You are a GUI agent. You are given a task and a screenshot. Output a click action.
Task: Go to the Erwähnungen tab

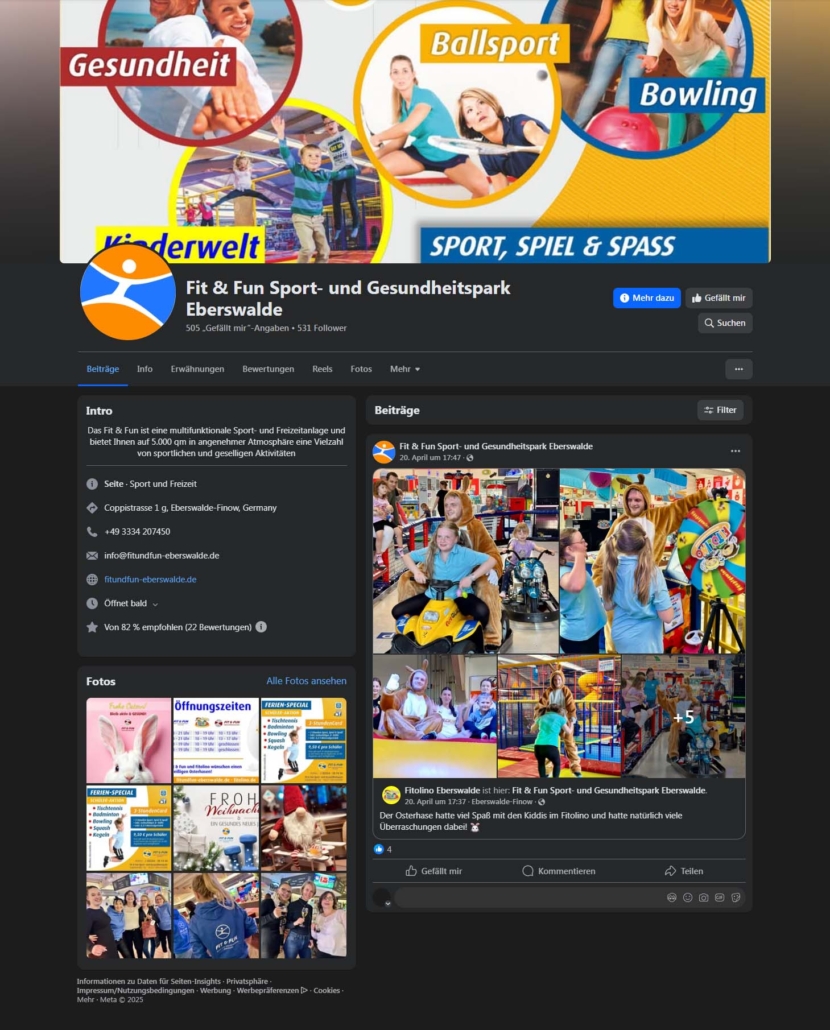pos(197,369)
